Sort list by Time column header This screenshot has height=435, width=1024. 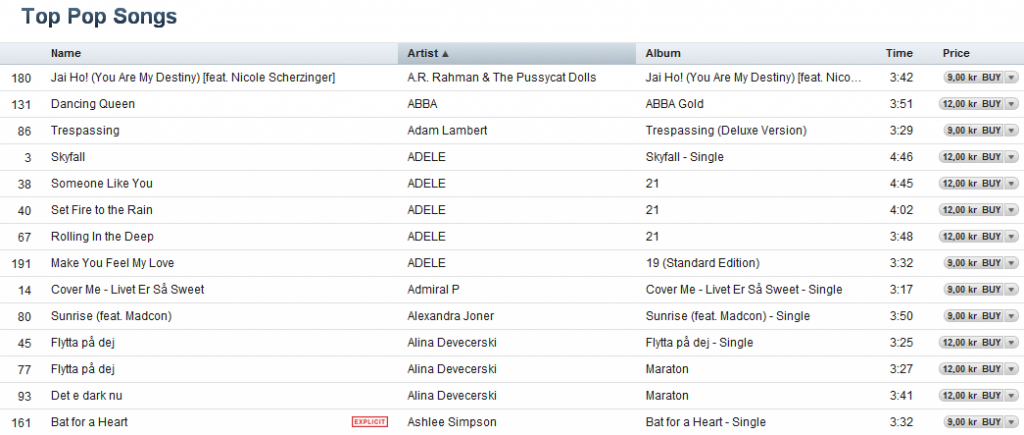(x=899, y=54)
